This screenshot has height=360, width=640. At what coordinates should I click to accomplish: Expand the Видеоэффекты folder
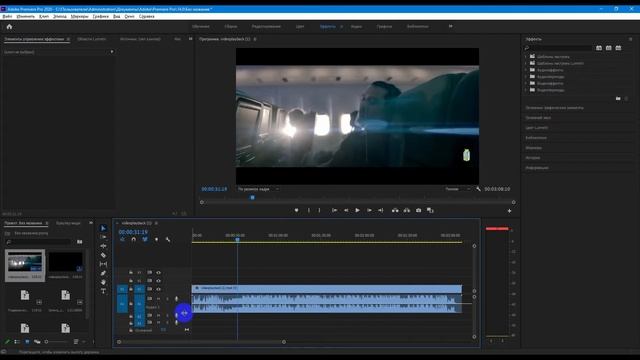pyautogui.click(x=526, y=83)
